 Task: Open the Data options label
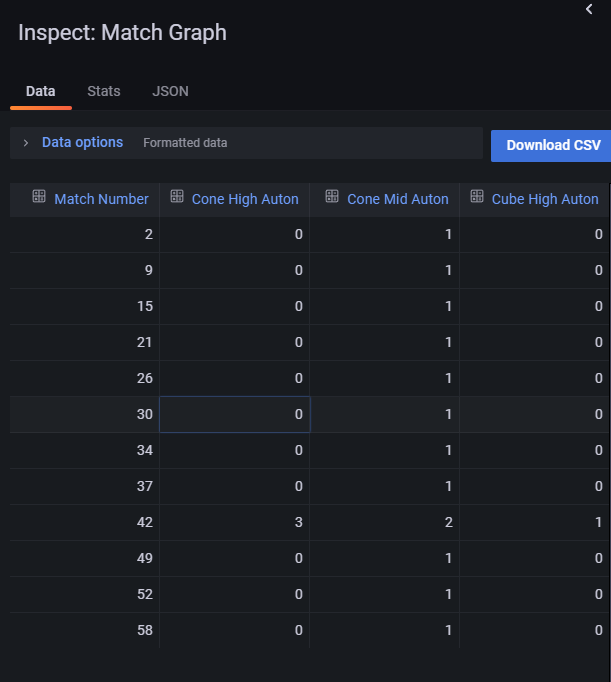pyautogui.click(x=82, y=142)
